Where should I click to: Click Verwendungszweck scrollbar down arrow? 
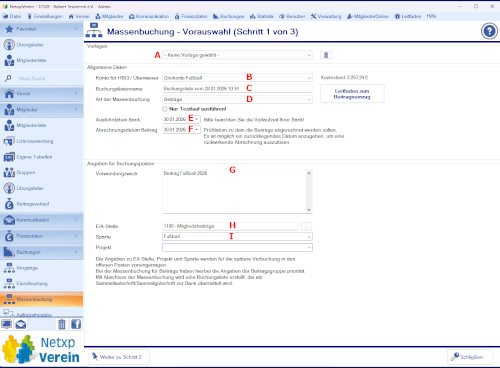pyautogui.click(x=309, y=210)
